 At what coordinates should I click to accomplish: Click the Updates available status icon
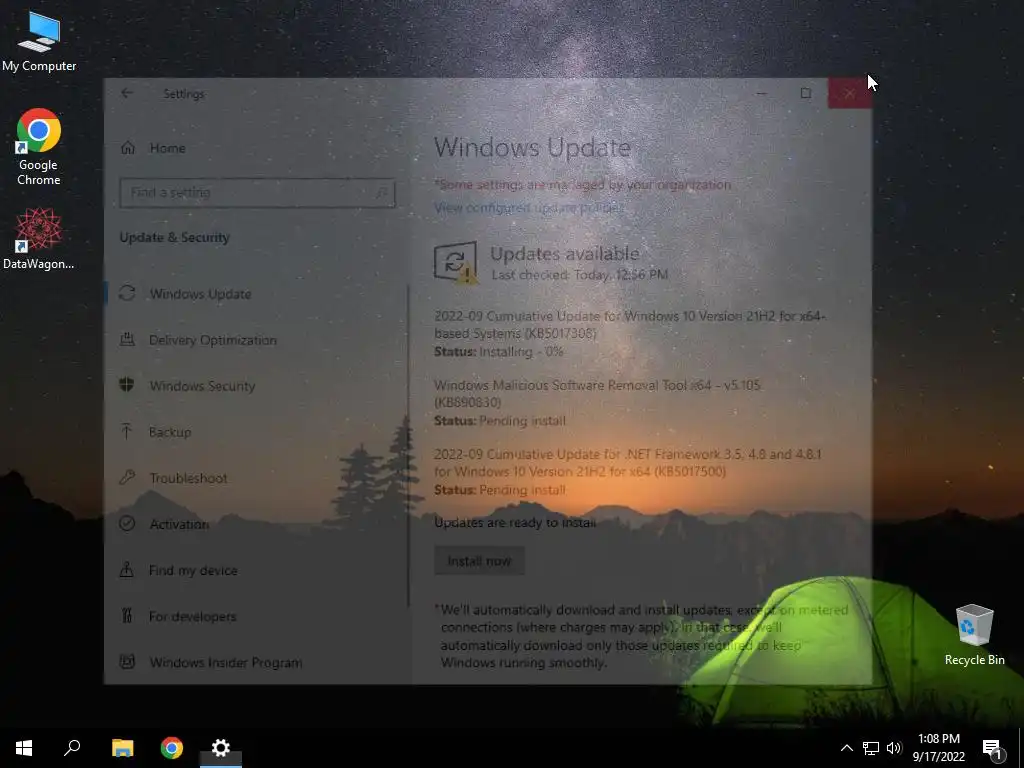click(x=456, y=263)
